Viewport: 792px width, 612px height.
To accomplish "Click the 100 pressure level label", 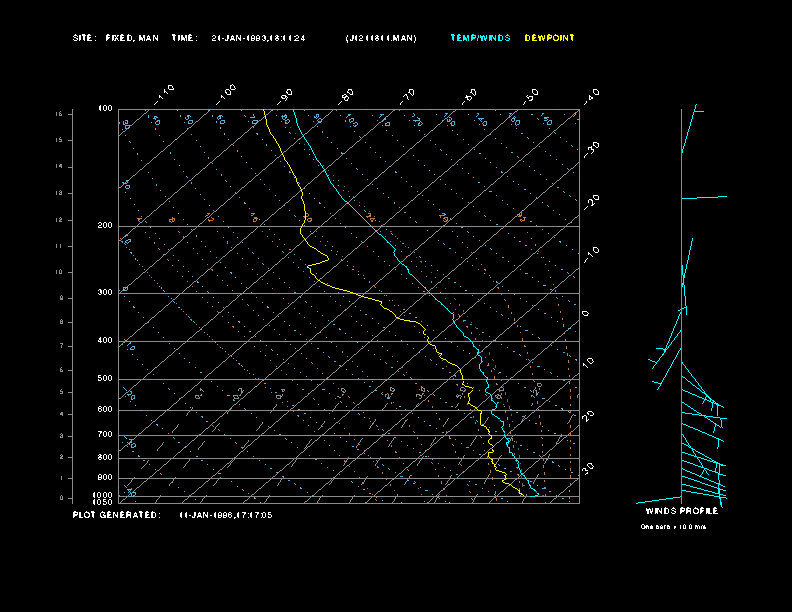I will 105,108.
